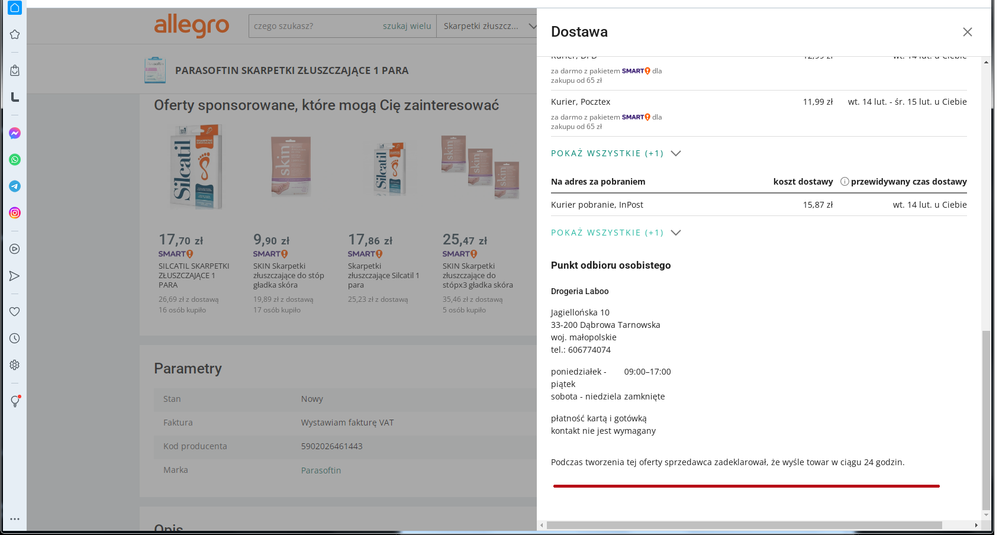
Task: Open the home icon atop the browser sidebar
Action: point(15,8)
